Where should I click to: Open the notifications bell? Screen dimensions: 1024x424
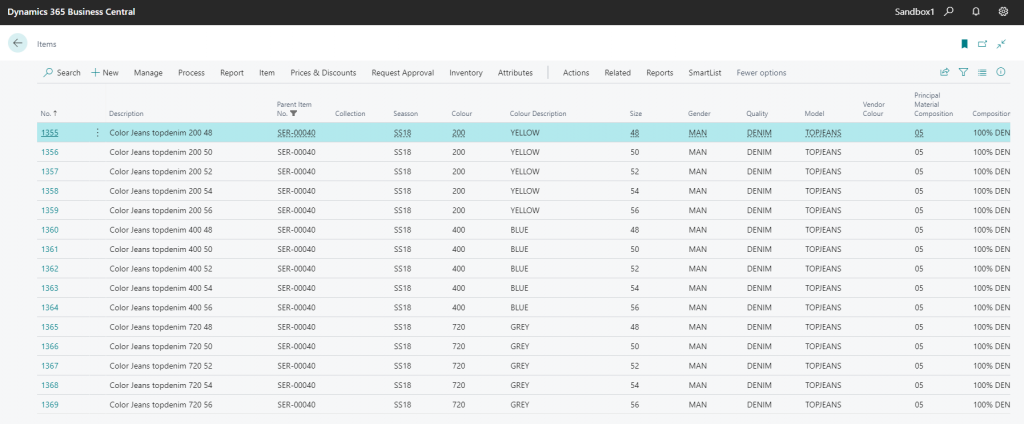pyautogui.click(x=976, y=12)
